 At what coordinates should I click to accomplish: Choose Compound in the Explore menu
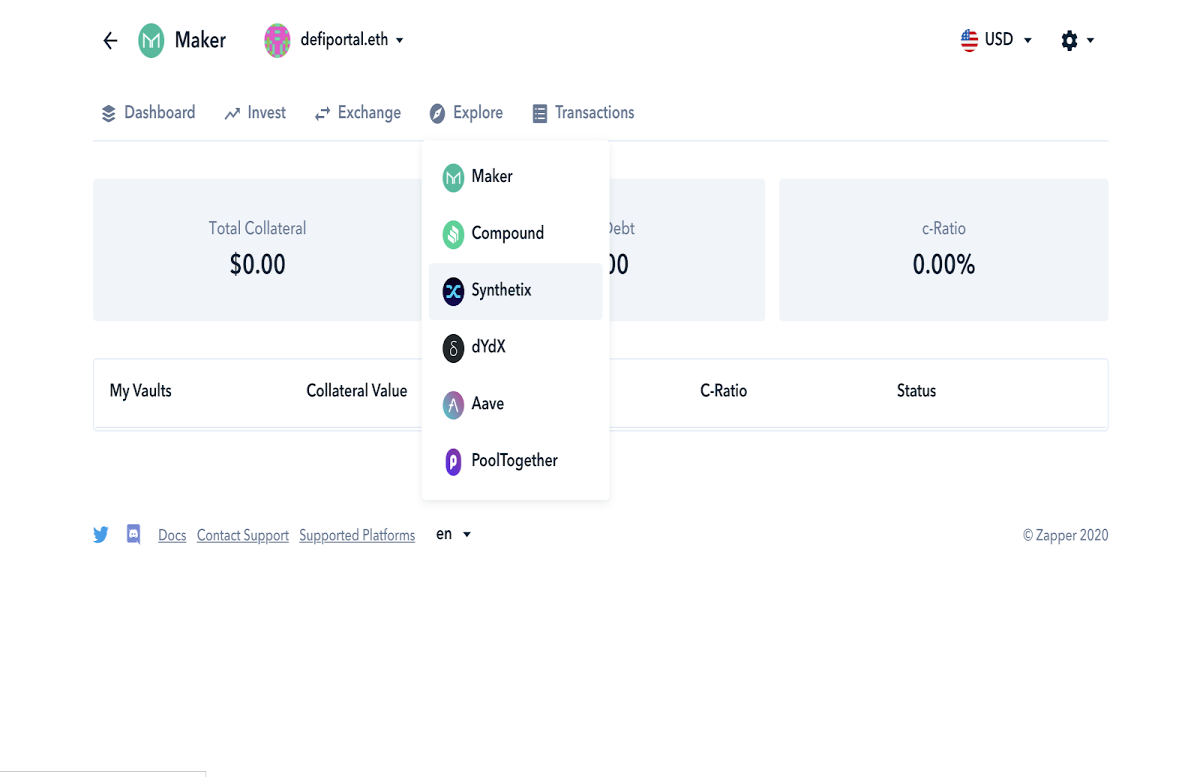click(x=516, y=234)
